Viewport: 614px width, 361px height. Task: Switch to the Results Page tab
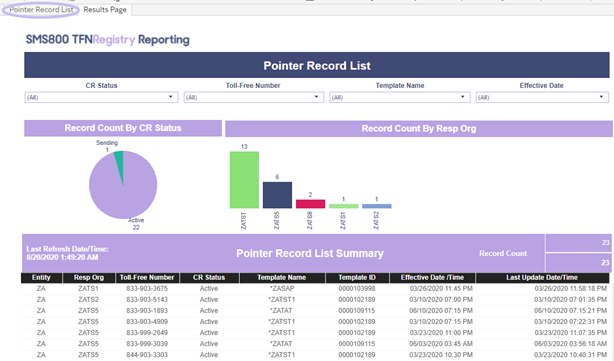coord(105,10)
